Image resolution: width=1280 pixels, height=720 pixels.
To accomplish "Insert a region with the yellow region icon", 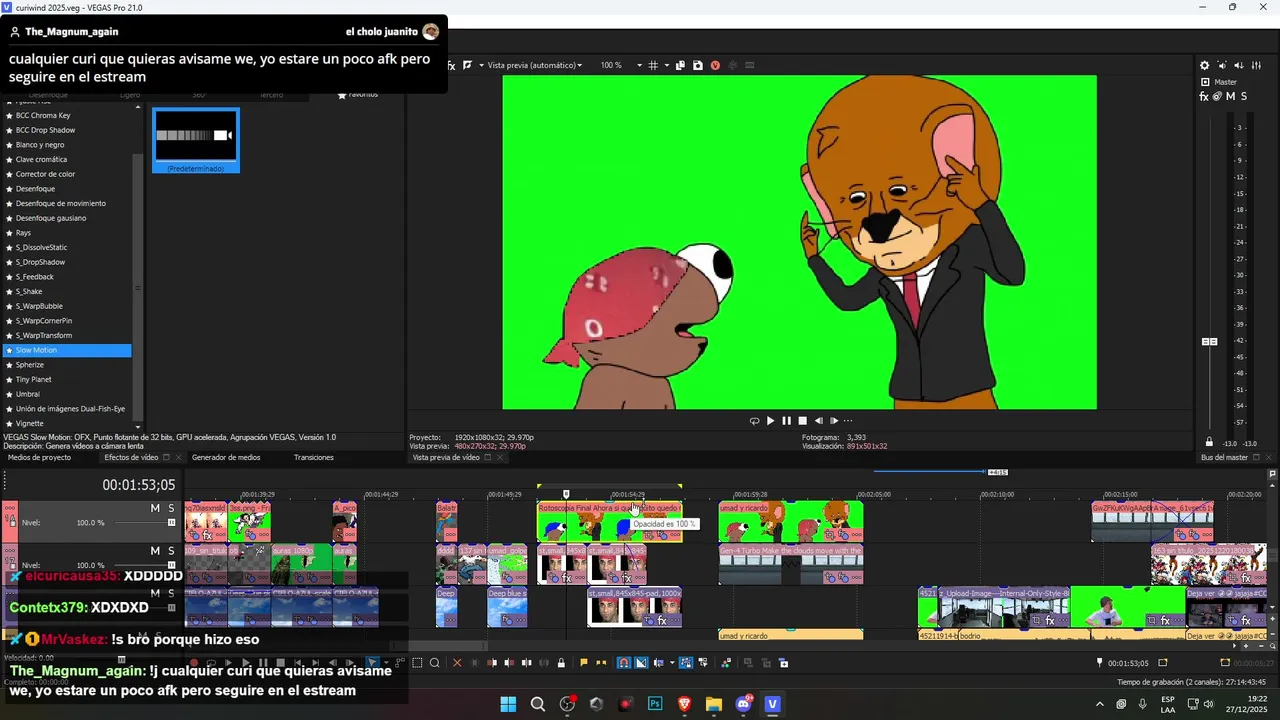I will 601,662.
